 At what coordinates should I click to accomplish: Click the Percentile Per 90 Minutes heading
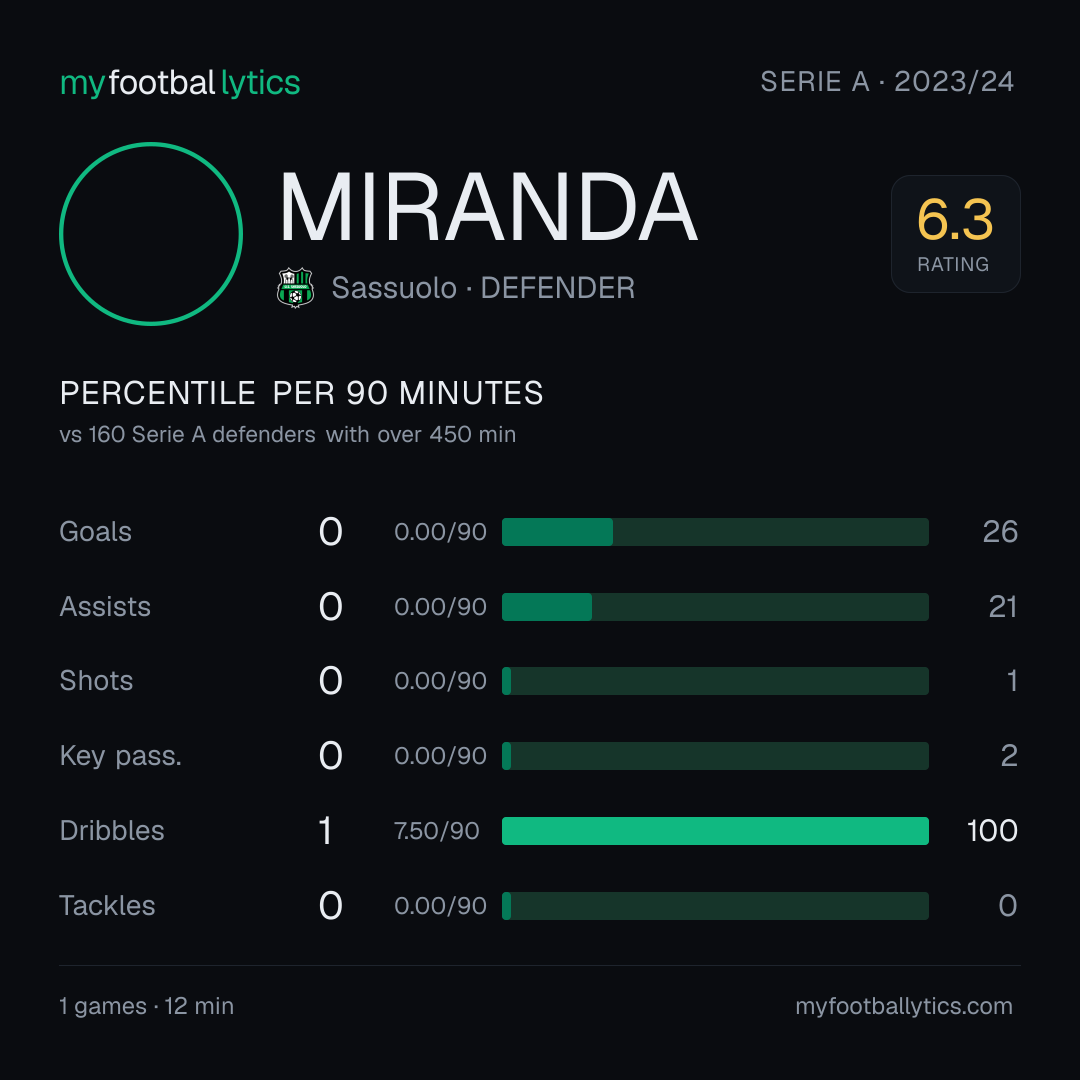(x=302, y=393)
